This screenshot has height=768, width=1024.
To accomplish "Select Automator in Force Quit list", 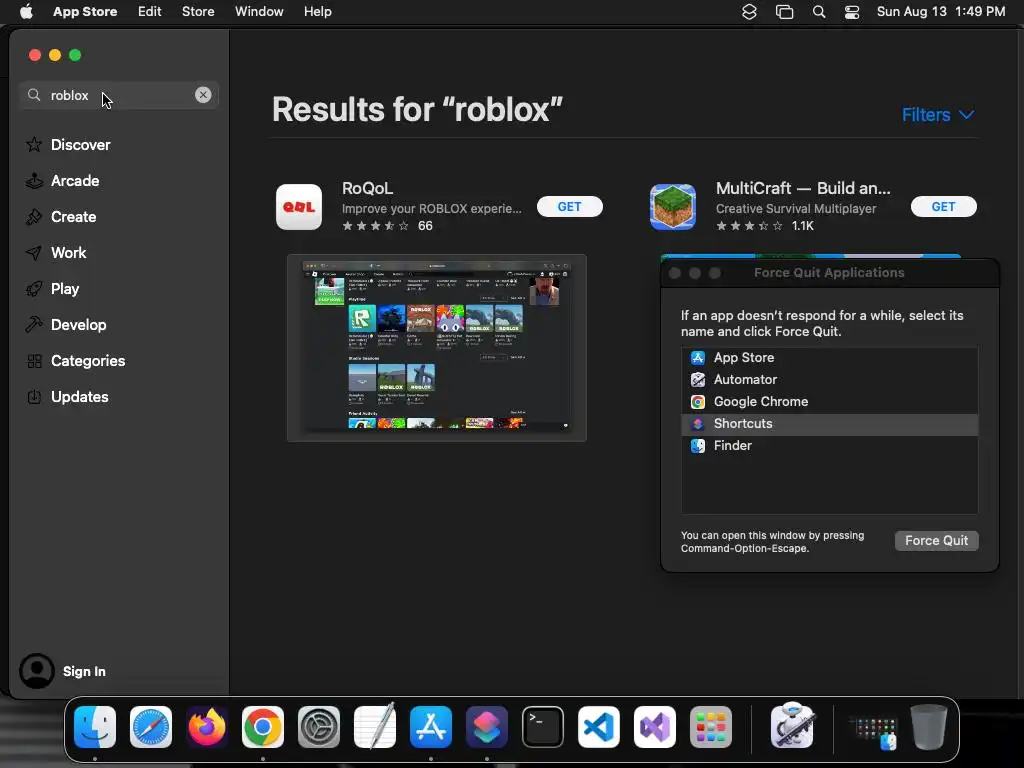I will coord(829,379).
